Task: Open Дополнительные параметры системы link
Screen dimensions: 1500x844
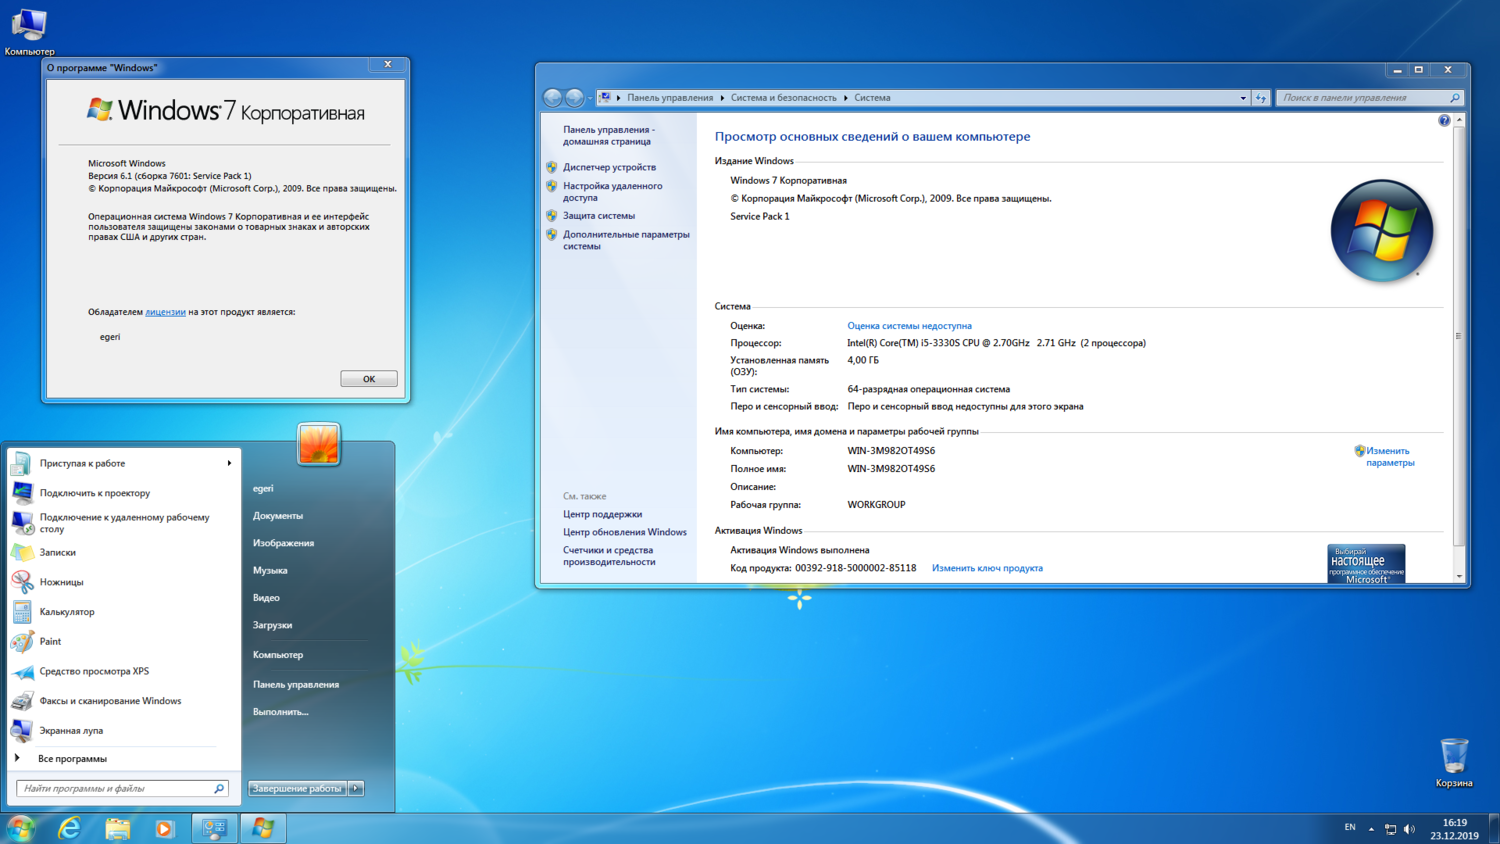Action: click(625, 240)
